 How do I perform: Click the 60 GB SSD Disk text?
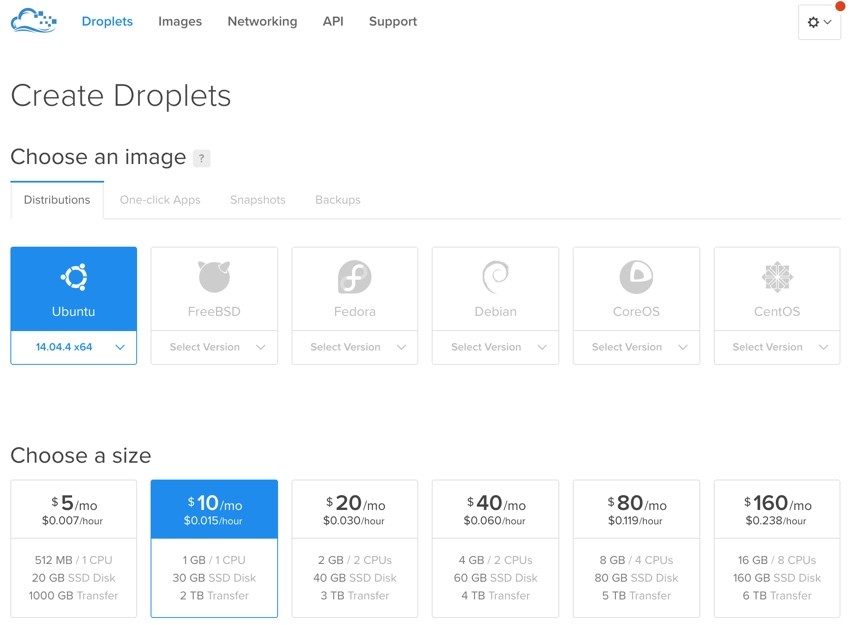[x=495, y=578]
